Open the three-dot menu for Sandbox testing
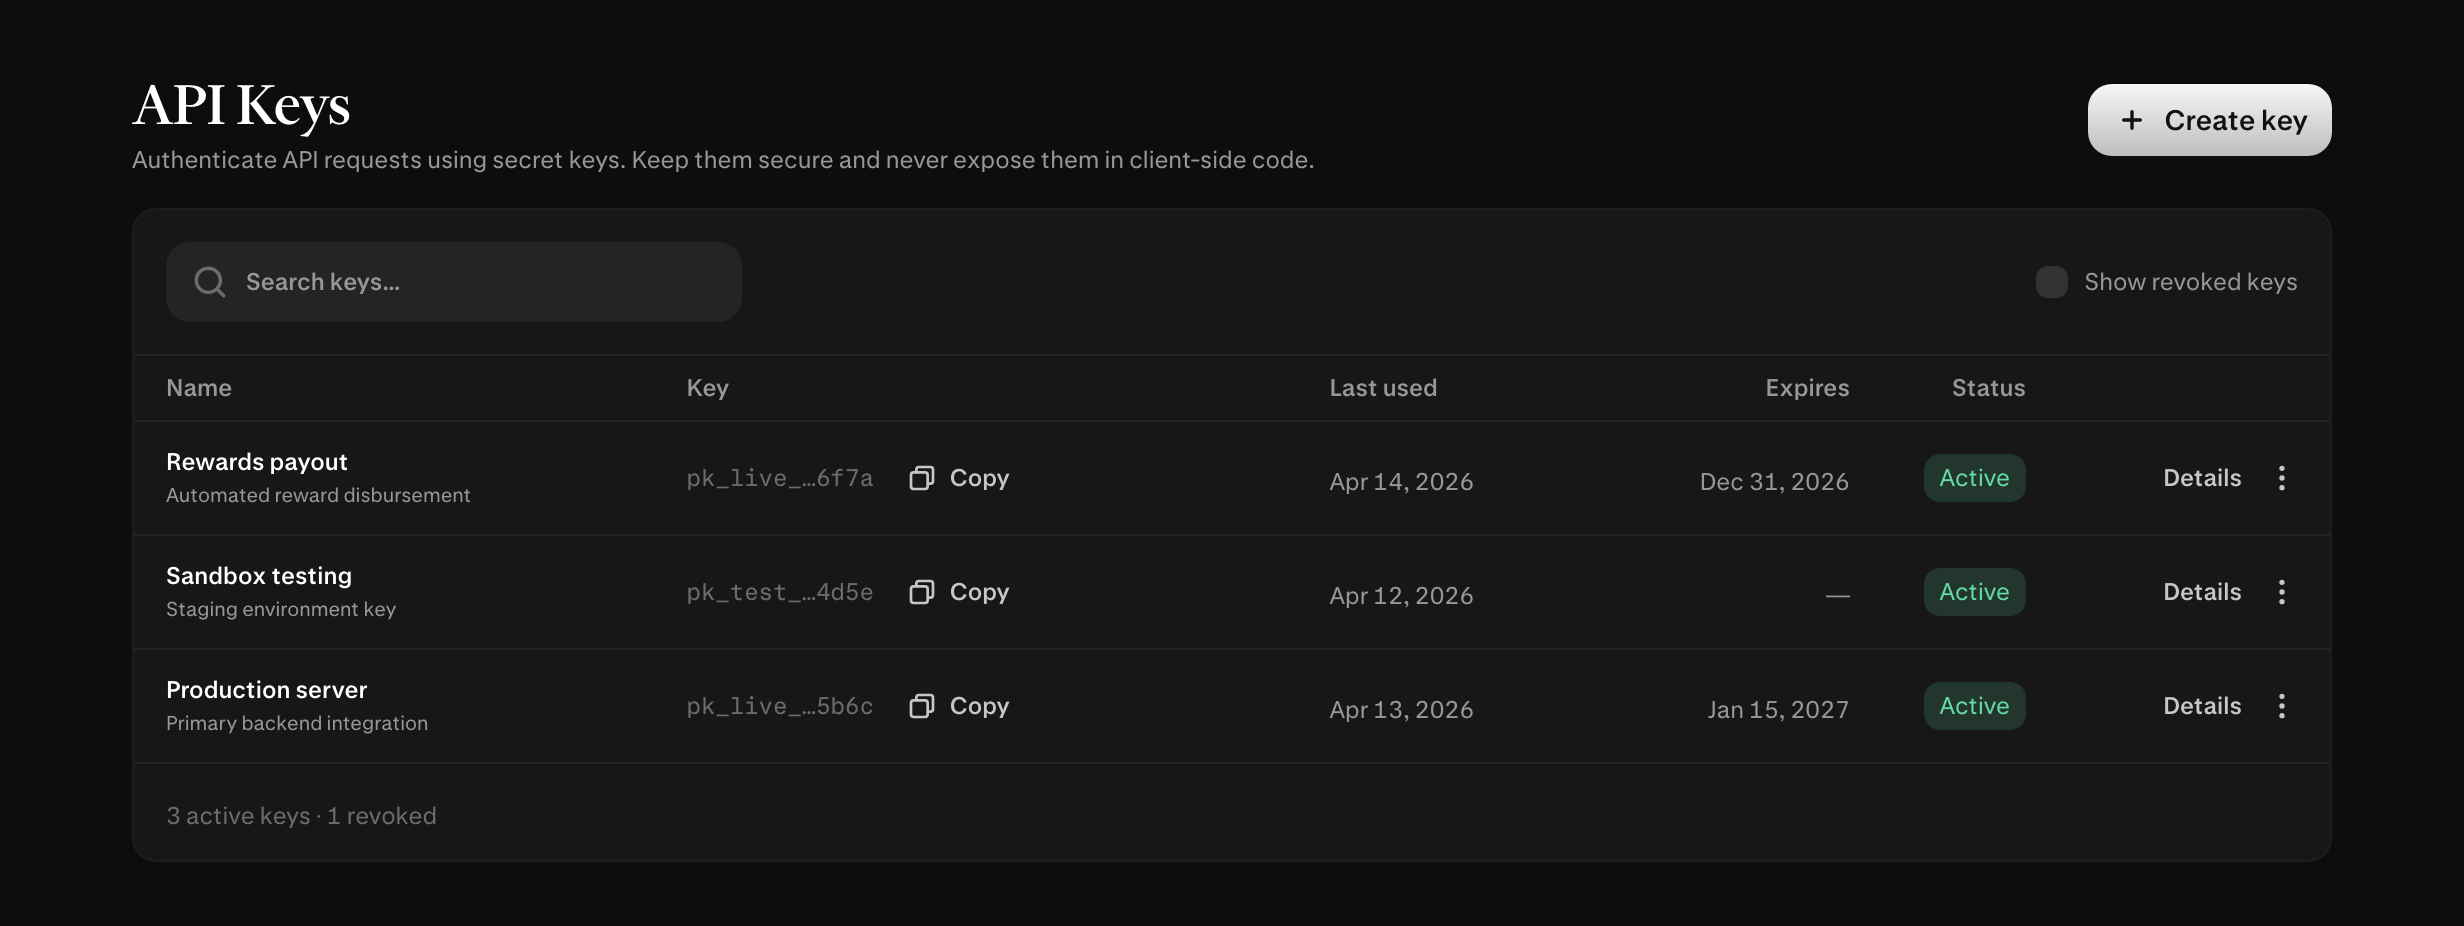Screen dimensions: 2464x926 pos(2282,592)
